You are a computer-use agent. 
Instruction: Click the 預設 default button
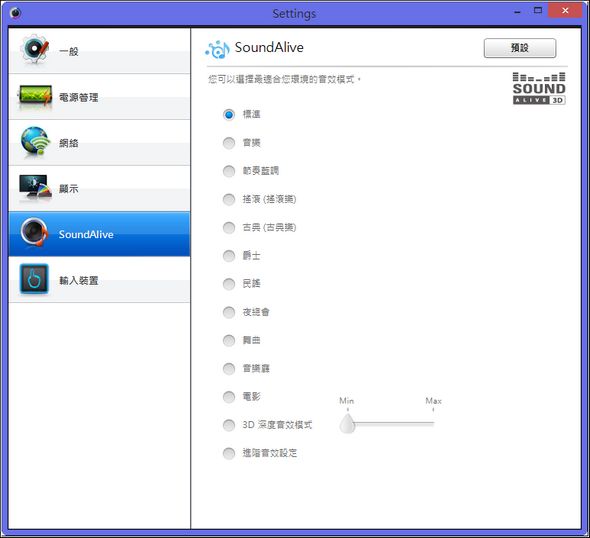point(520,48)
